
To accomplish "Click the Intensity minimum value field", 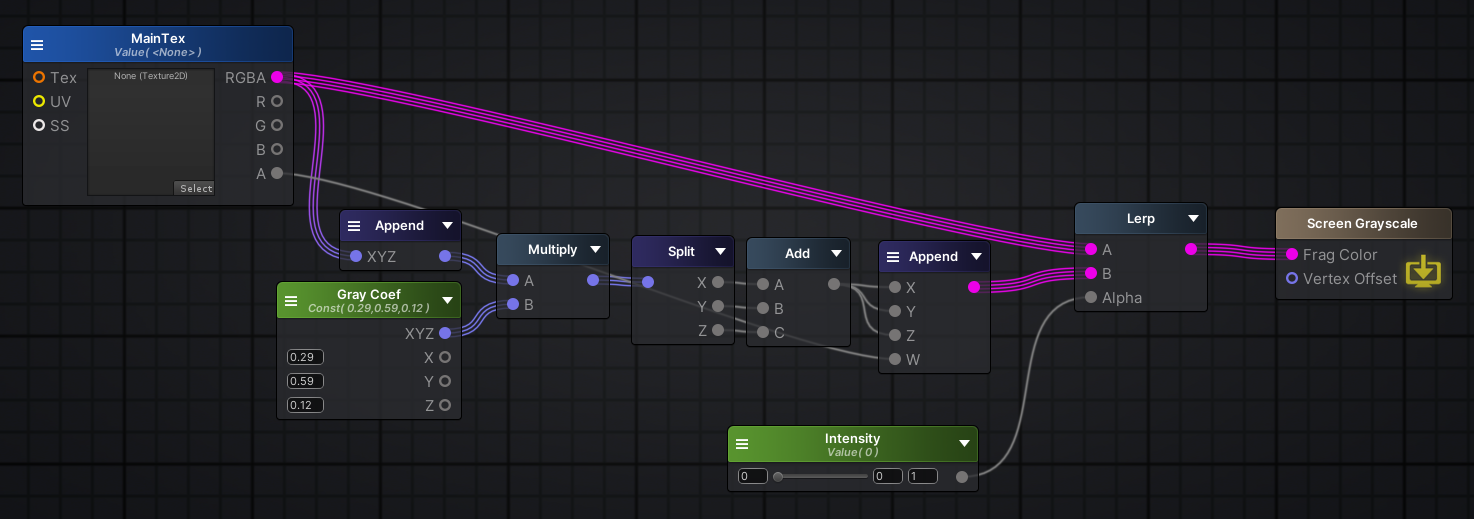I will pos(753,477).
